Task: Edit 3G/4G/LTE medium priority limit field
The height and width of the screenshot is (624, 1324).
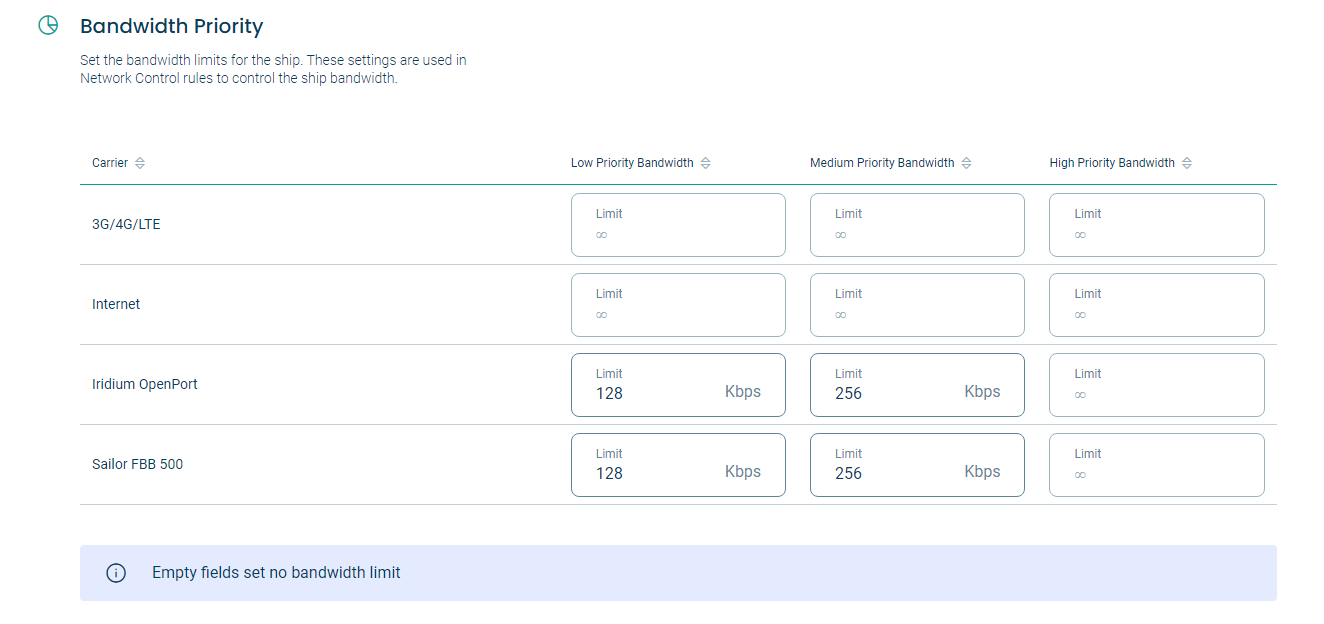Action: click(x=917, y=225)
